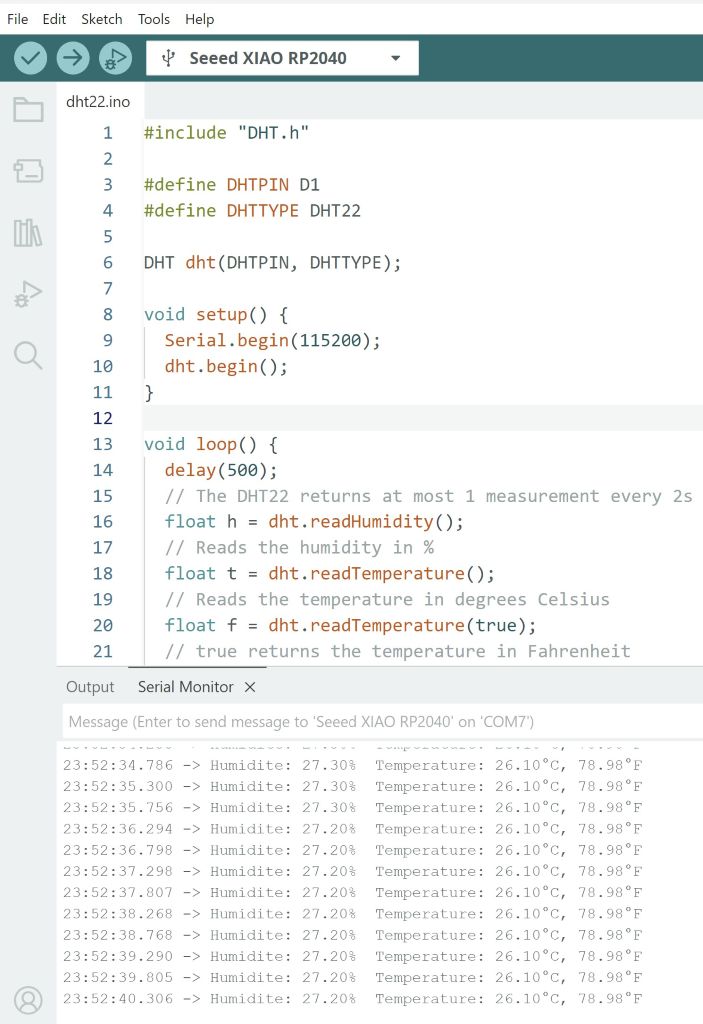Switch to the Output tab
The width and height of the screenshot is (703, 1024).
(x=90, y=687)
